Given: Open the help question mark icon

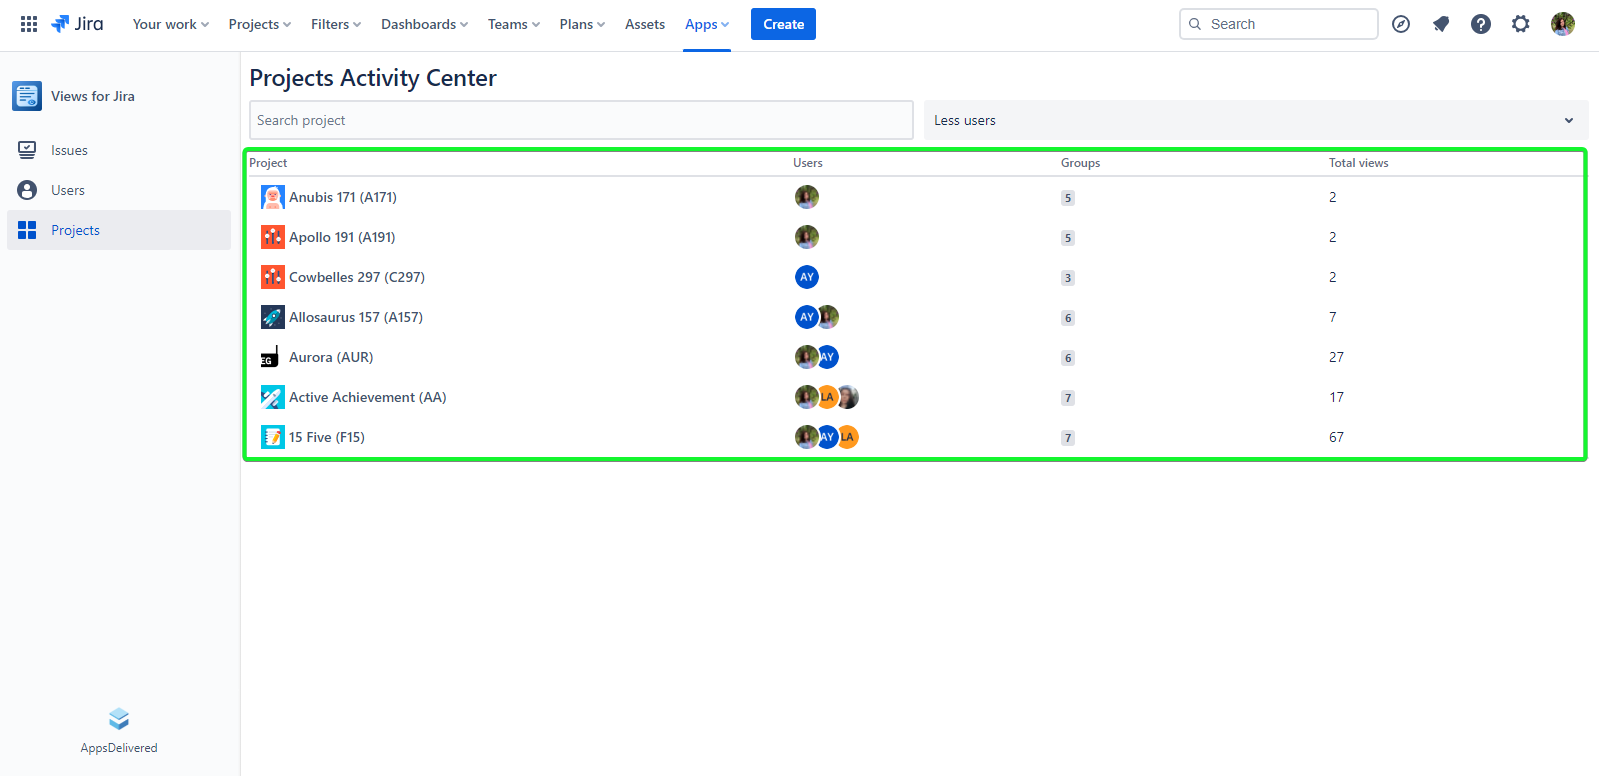Looking at the screenshot, I should pyautogui.click(x=1481, y=24).
